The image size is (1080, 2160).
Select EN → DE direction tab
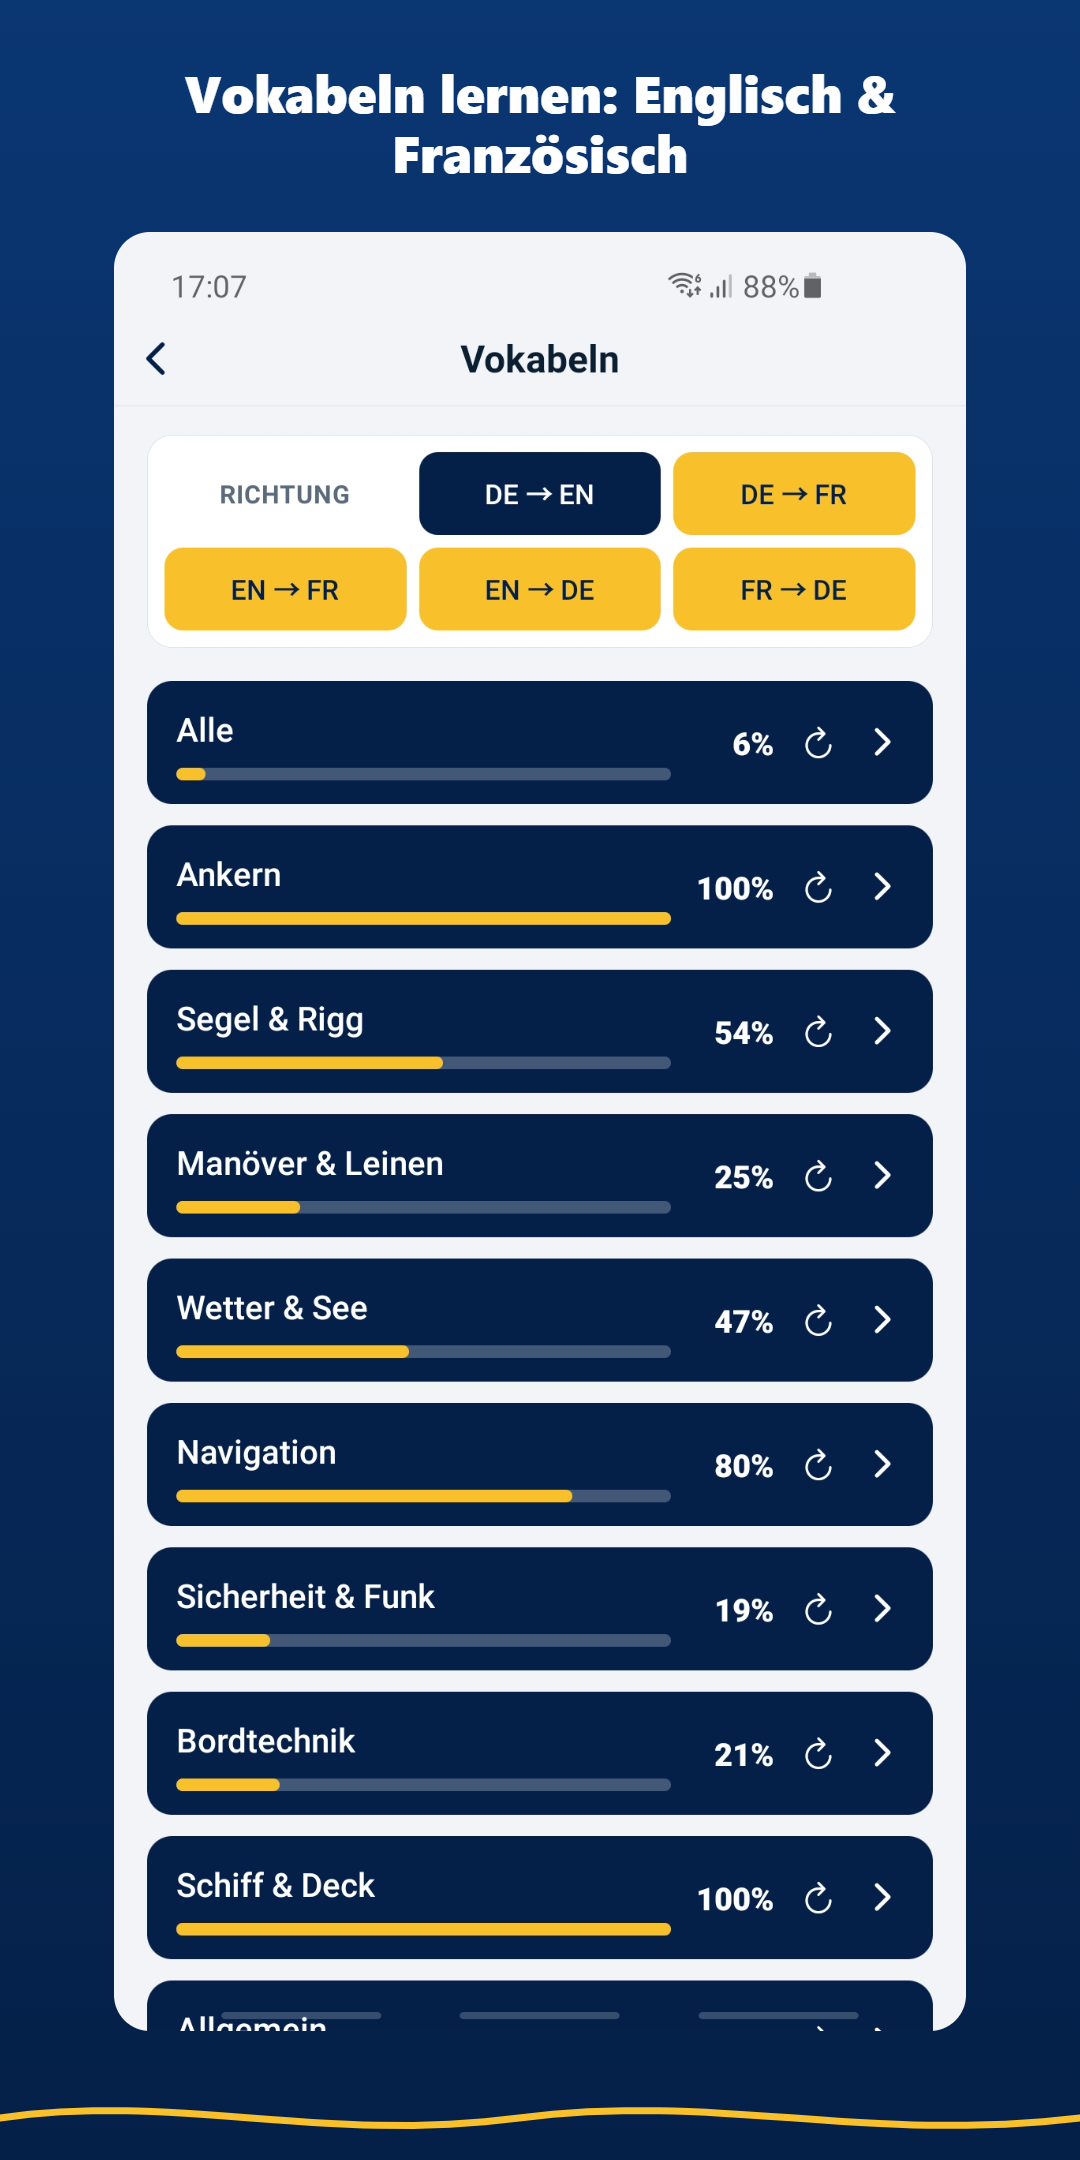point(540,590)
